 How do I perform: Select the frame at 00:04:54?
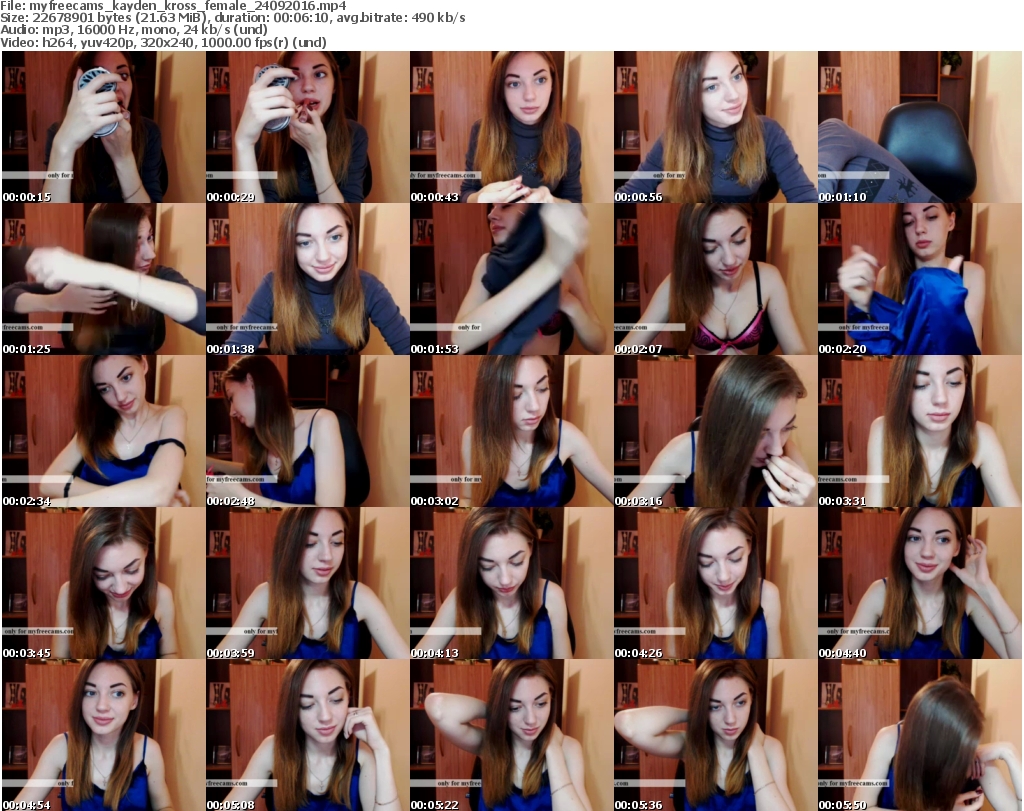coord(103,735)
